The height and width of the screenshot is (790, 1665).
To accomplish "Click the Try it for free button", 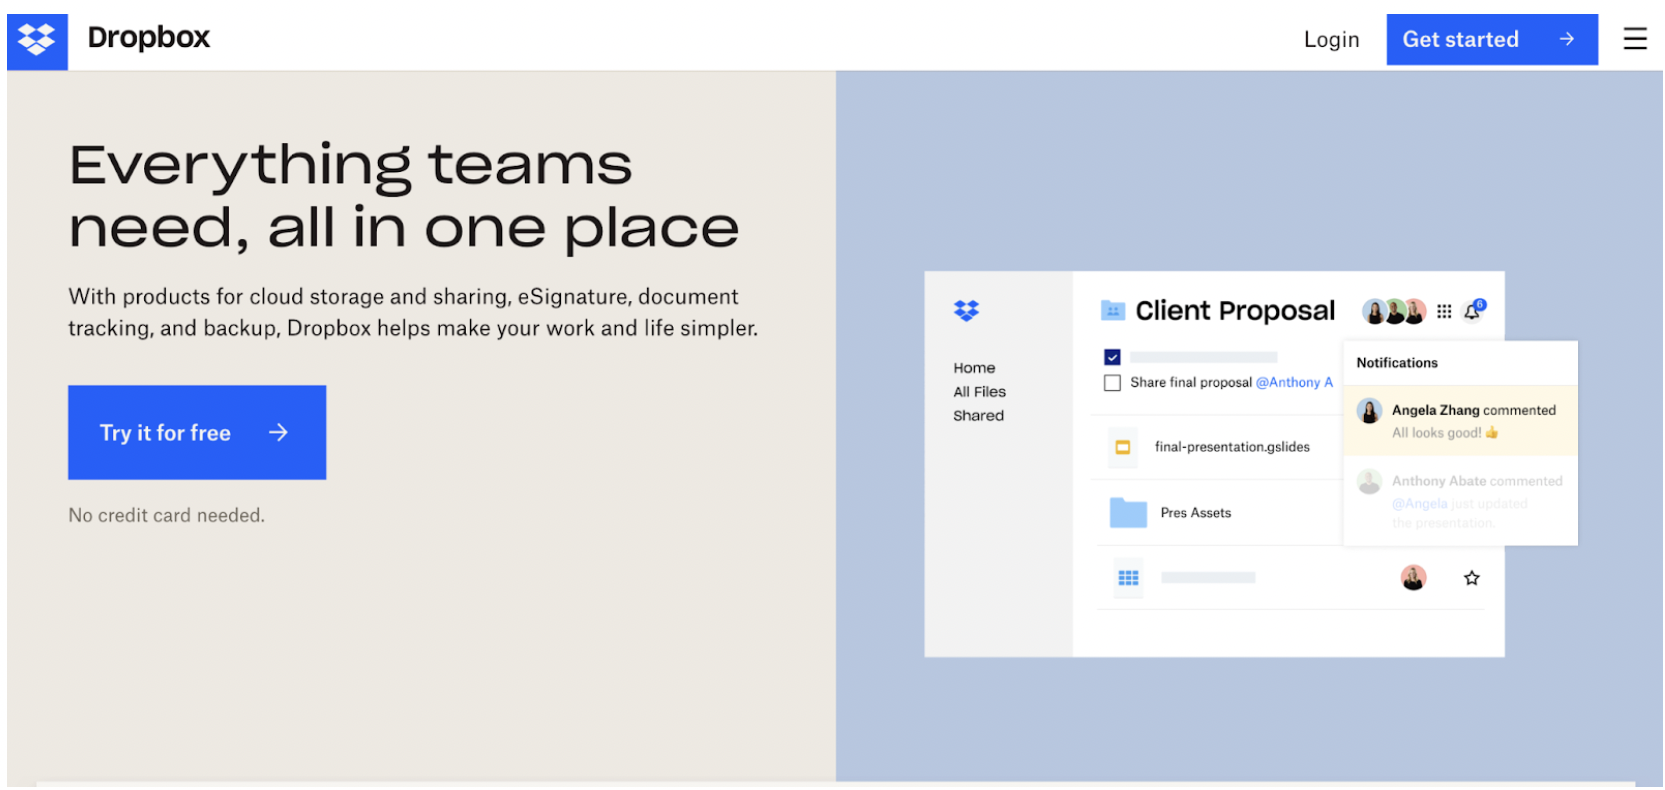I will click(197, 432).
